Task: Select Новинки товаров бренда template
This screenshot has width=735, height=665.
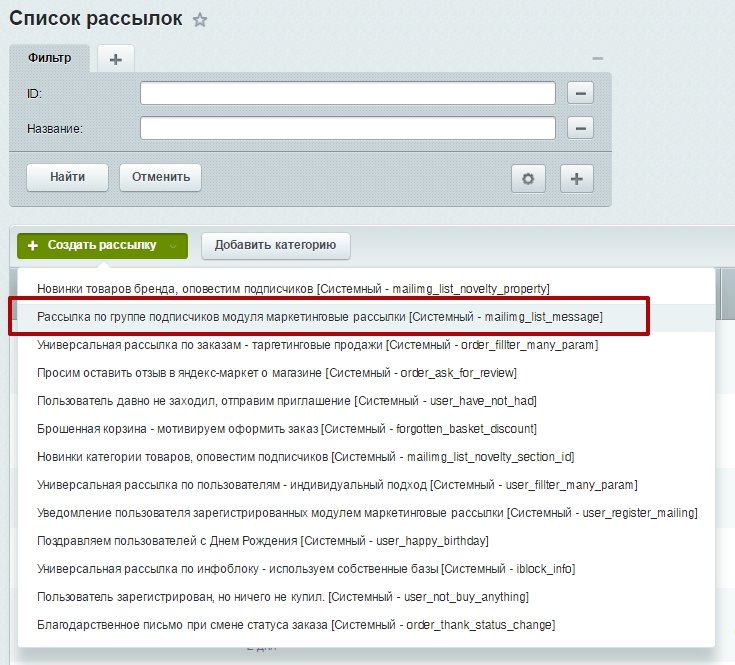Action: click(293, 288)
